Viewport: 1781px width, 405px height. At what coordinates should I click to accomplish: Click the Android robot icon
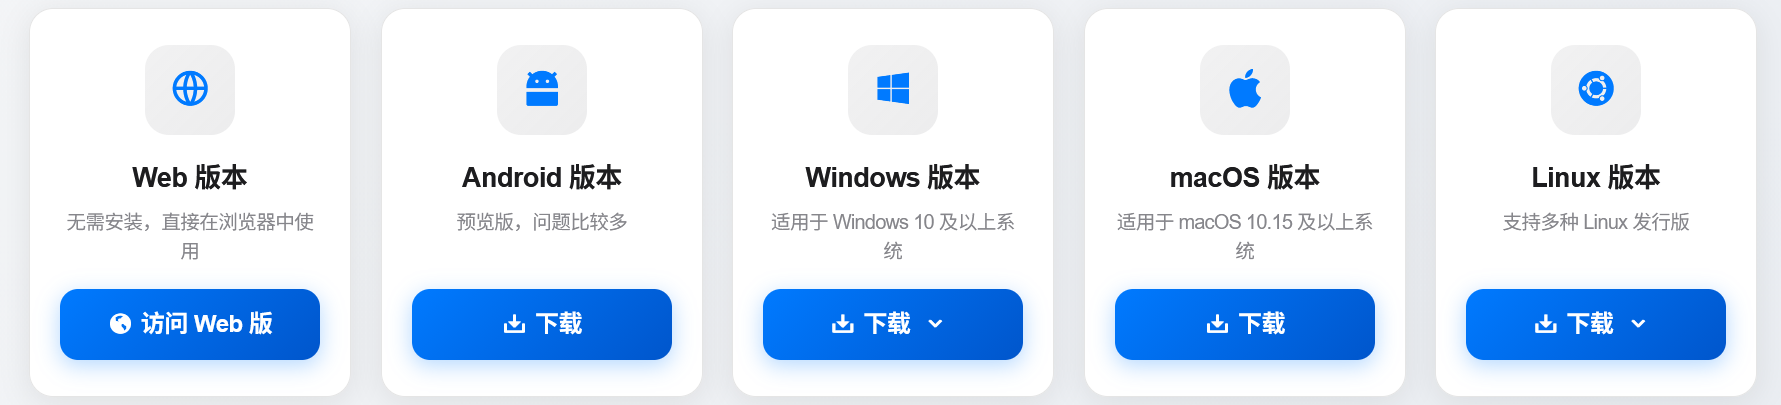542,89
